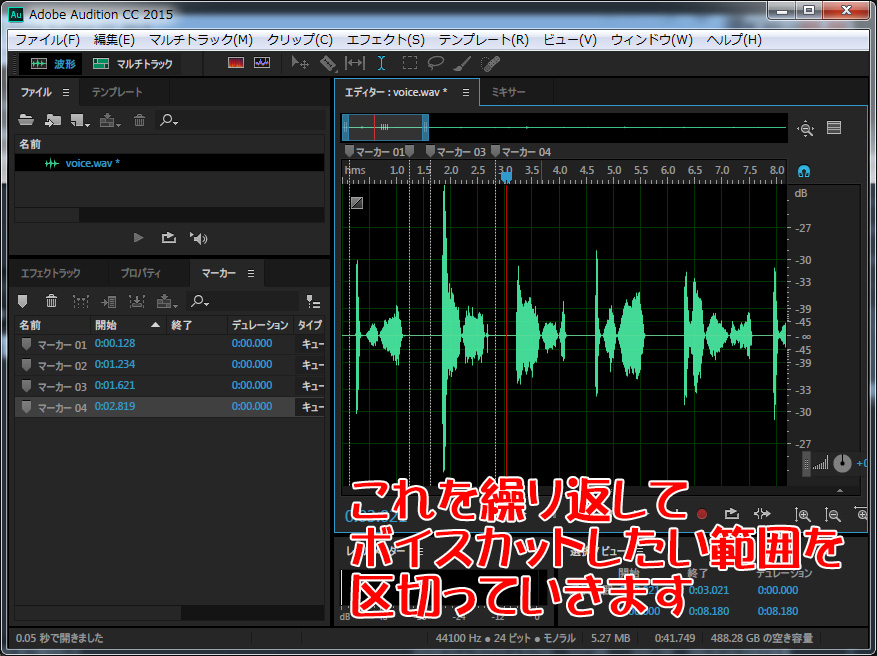Toggle auto-play speaker in Files panel
Image resolution: width=877 pixels, height=656 pixels.
pyautogui.click(x=199, y=238)
